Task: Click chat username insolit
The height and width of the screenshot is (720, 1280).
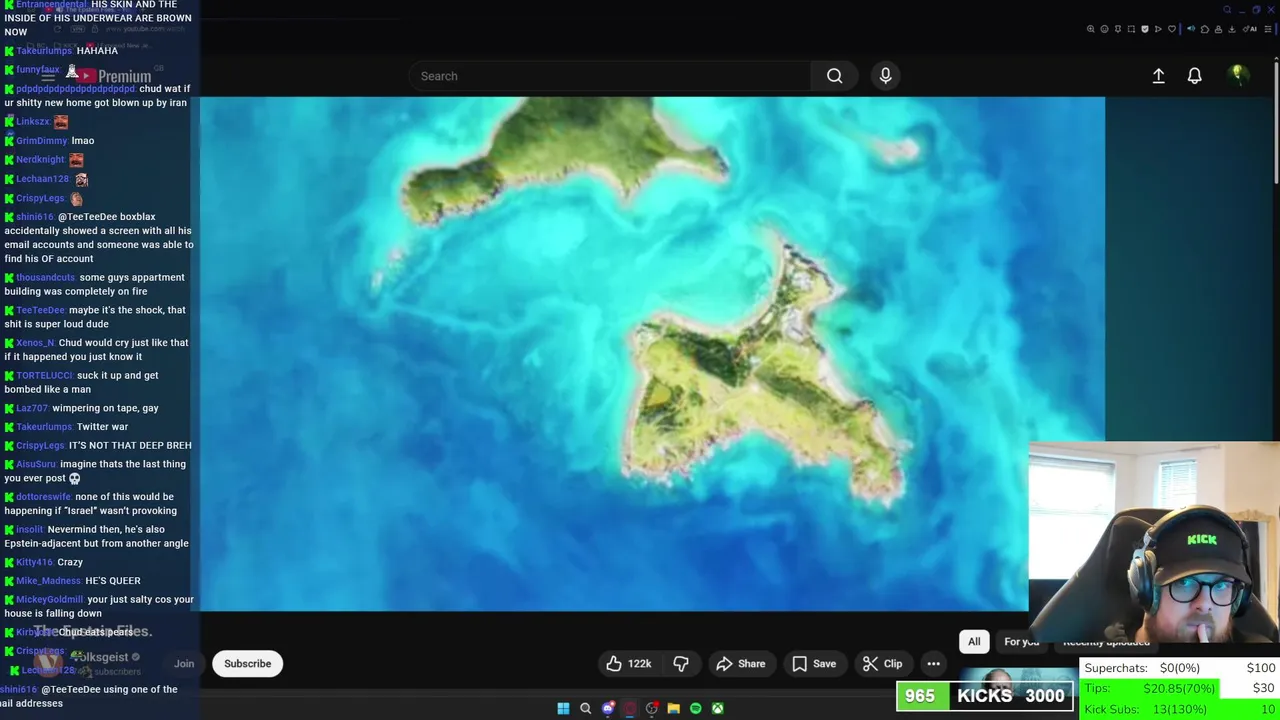Action: pyautogui.click(x=30, y=530)
